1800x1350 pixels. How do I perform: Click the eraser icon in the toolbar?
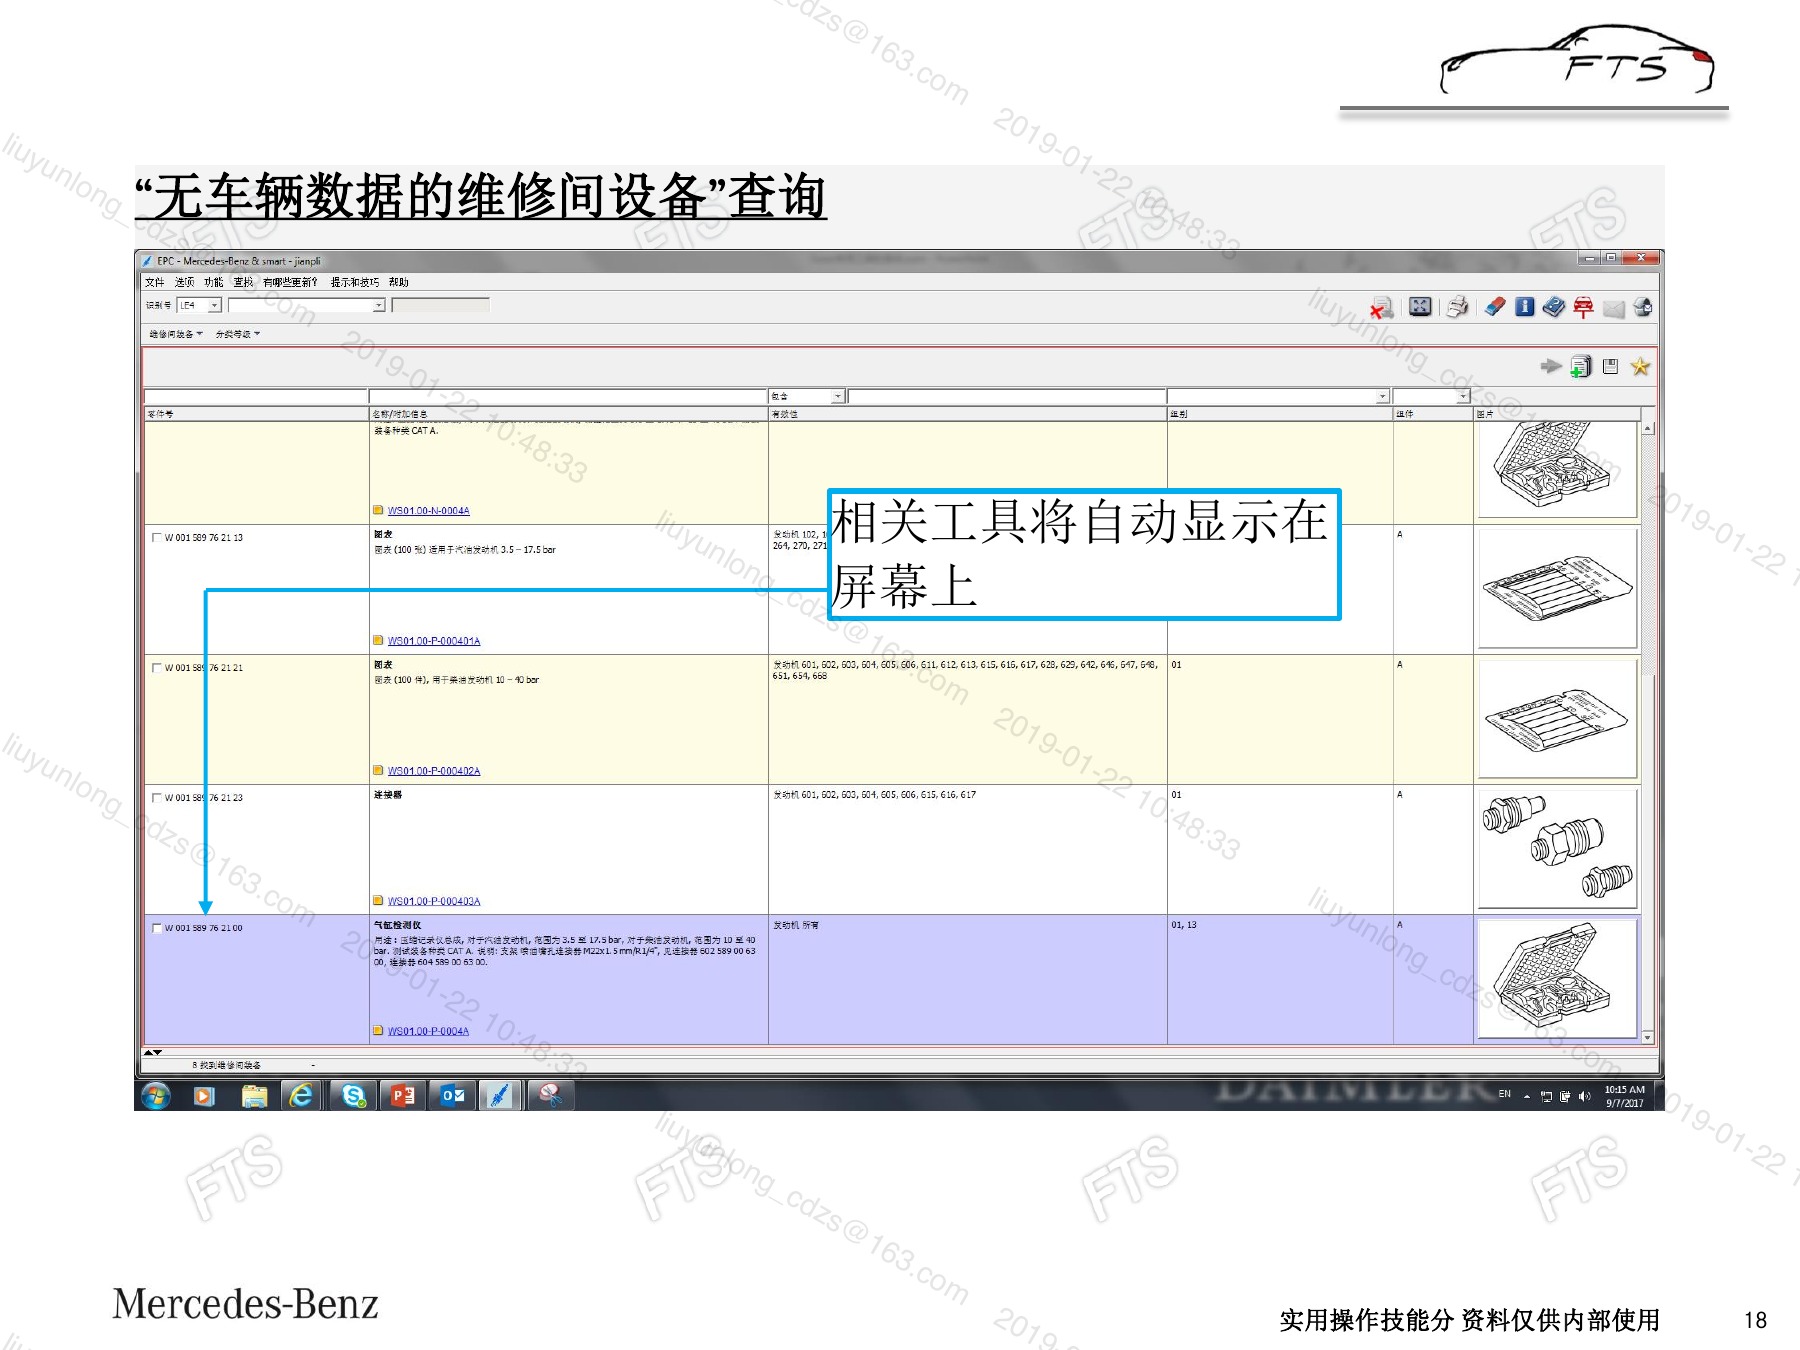1494,307
